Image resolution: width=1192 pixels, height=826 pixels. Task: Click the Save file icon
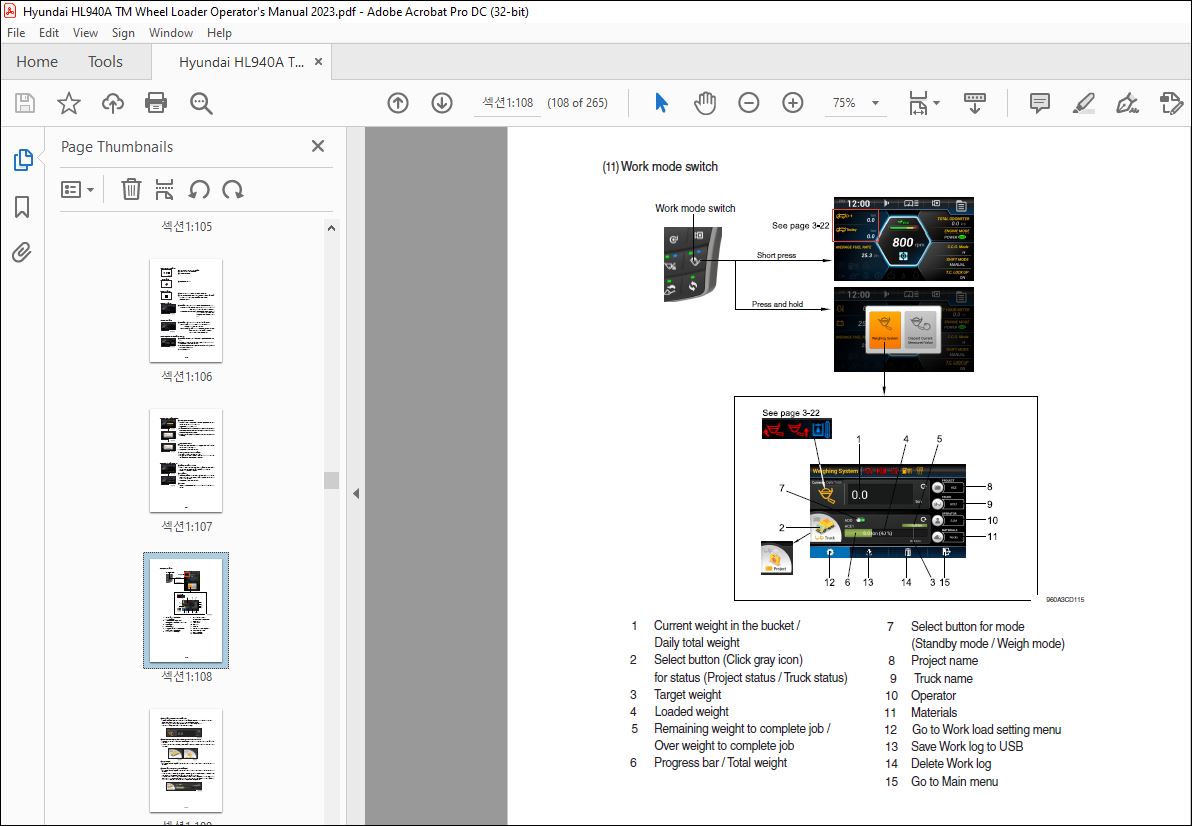click(25, 103)
